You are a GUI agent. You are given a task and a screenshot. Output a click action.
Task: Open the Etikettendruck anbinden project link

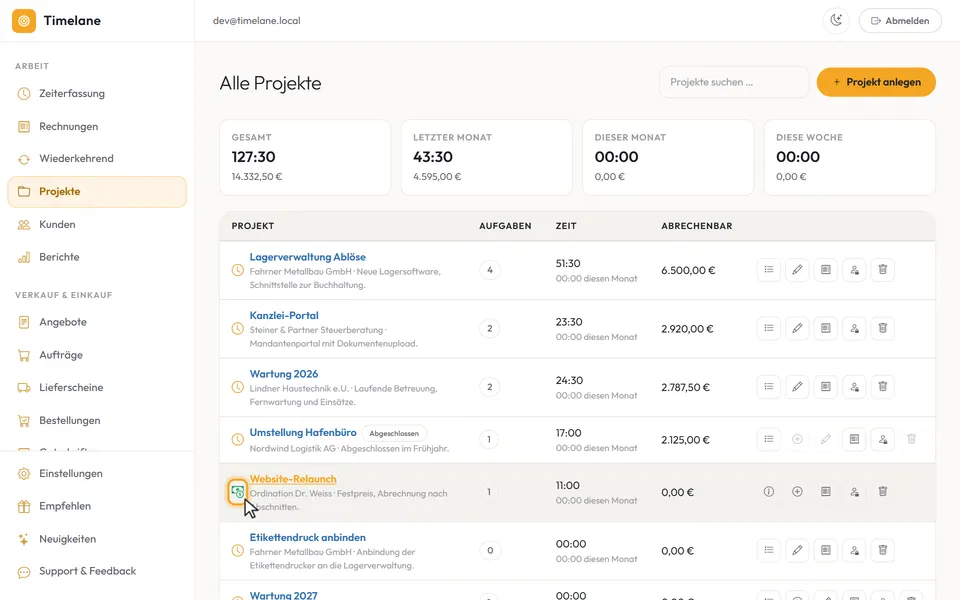click(307, 538)
